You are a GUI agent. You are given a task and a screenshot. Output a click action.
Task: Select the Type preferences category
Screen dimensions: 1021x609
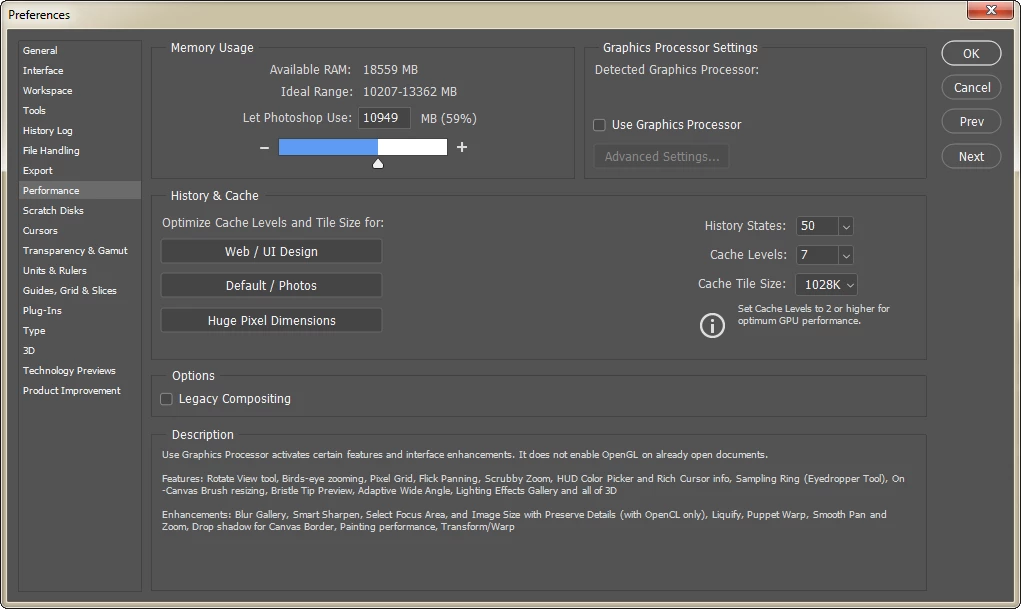[79, 331]
